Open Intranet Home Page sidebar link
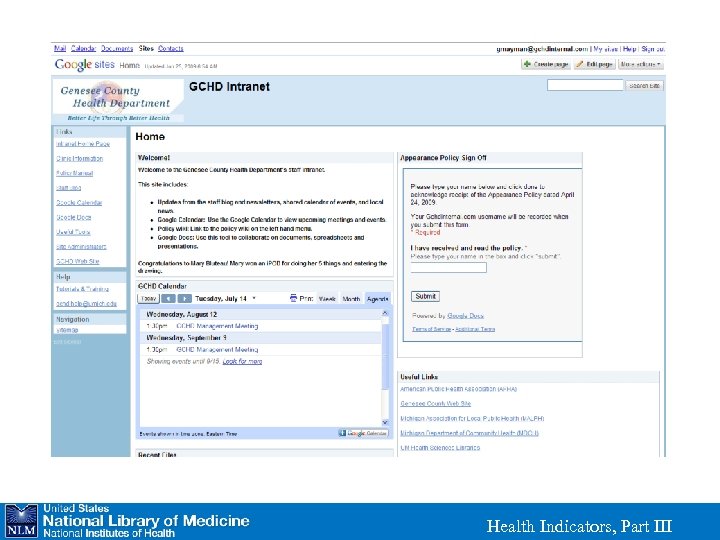 (83, 144)
